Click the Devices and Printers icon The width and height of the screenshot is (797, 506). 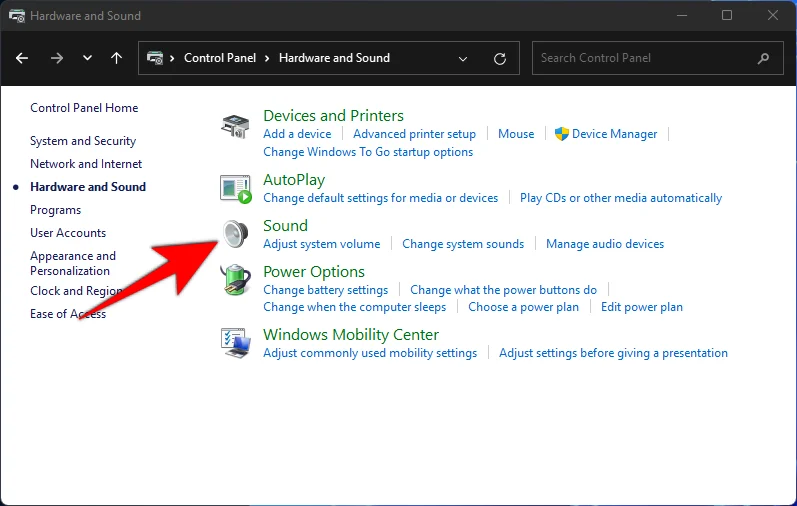[x=235, y=126]
